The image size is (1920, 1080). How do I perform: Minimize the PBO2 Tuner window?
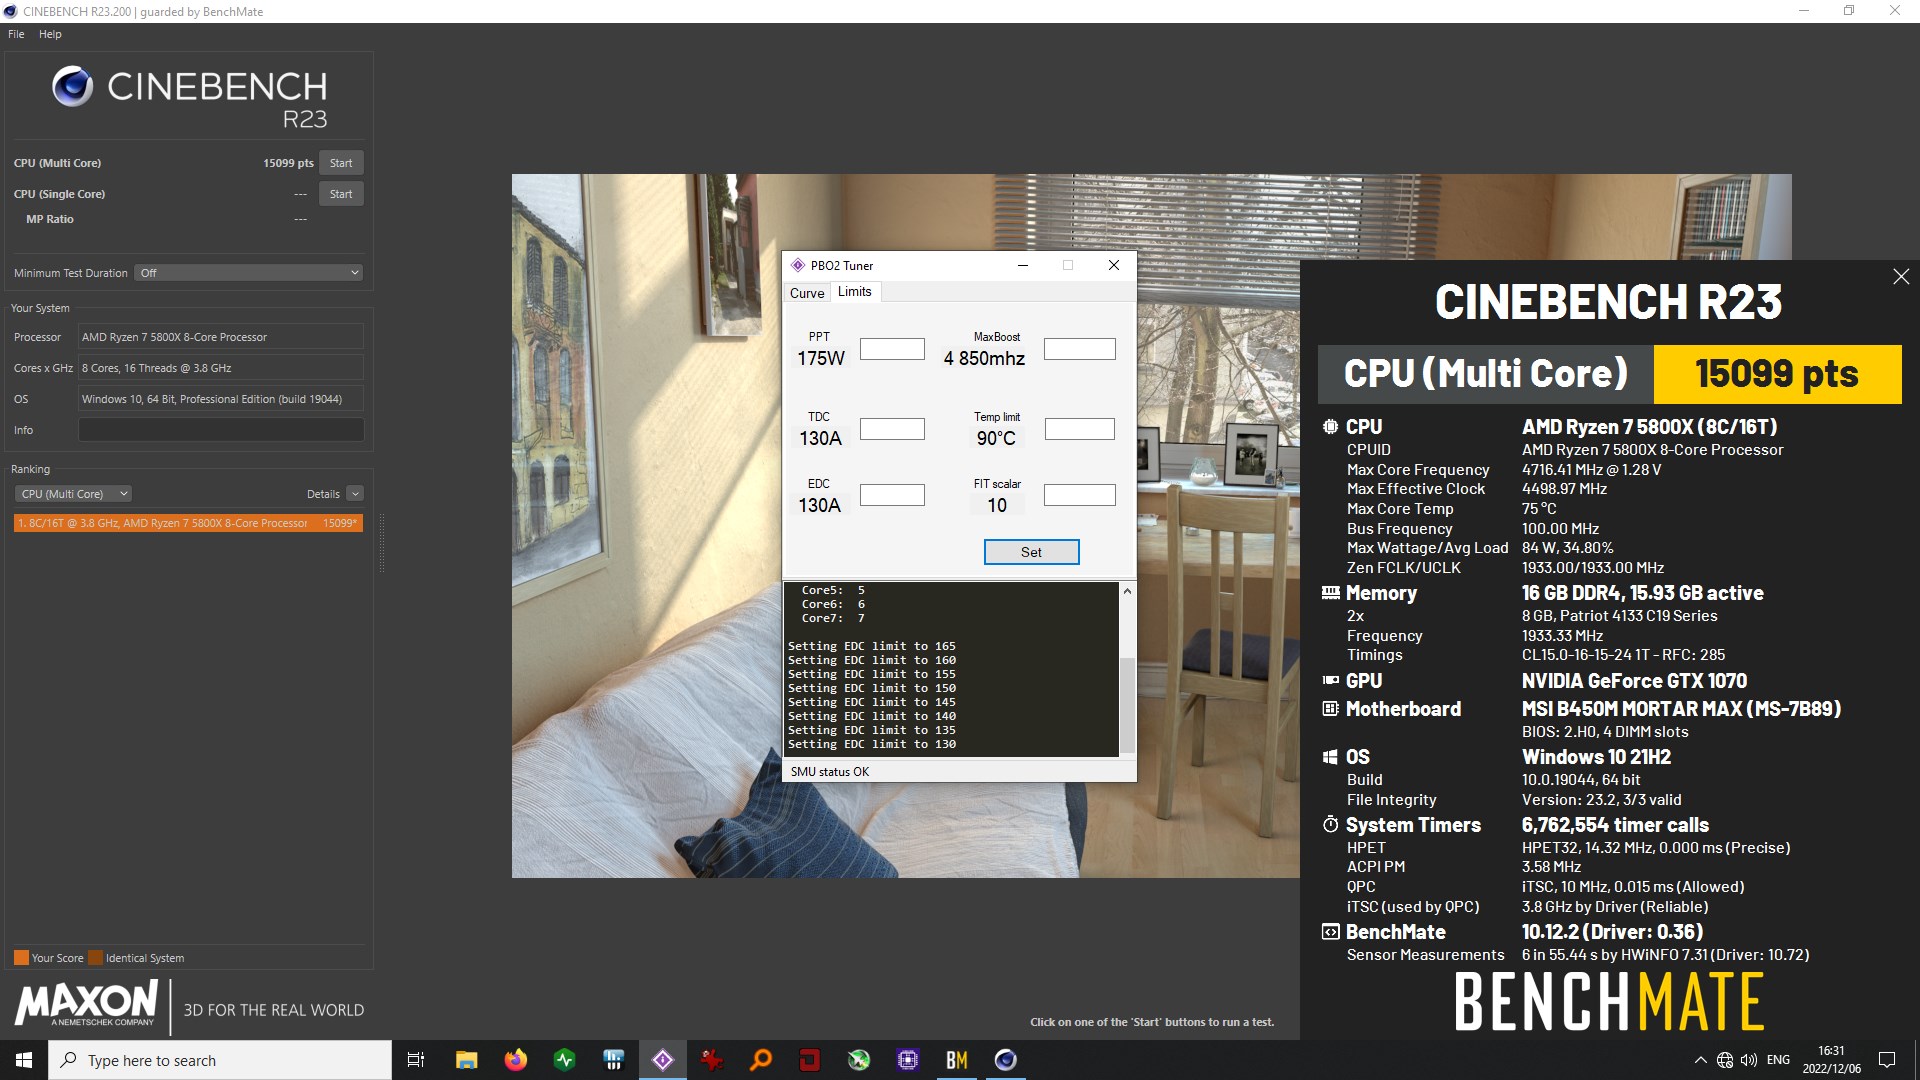tap(1022, 265)
